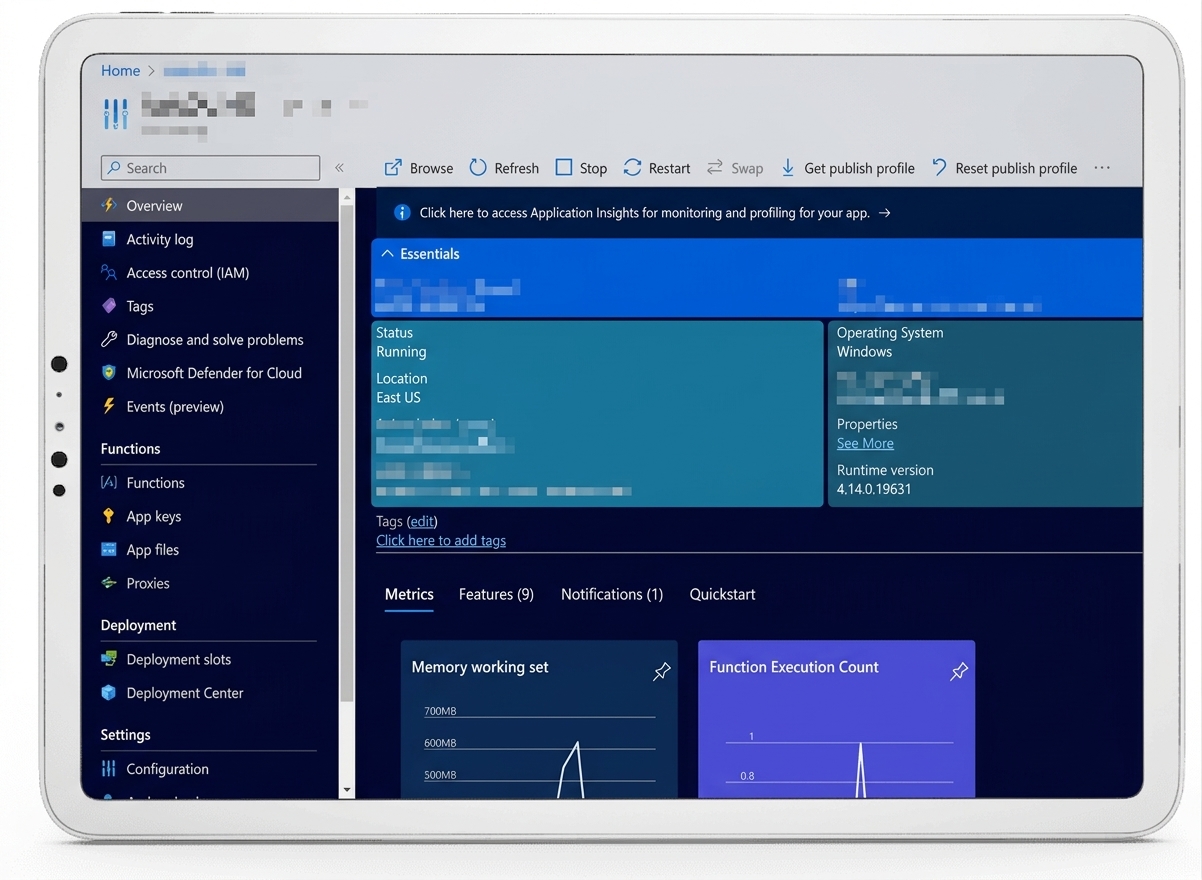Screen dimensions: 1202x880
Task: Click the sidebar scrollbar thumb
Action: pyautogui.click(x=347, y=453)
